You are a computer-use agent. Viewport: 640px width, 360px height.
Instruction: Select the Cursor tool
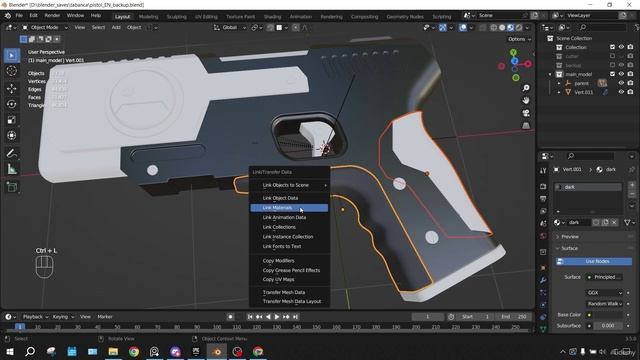(x=12, y=71)
